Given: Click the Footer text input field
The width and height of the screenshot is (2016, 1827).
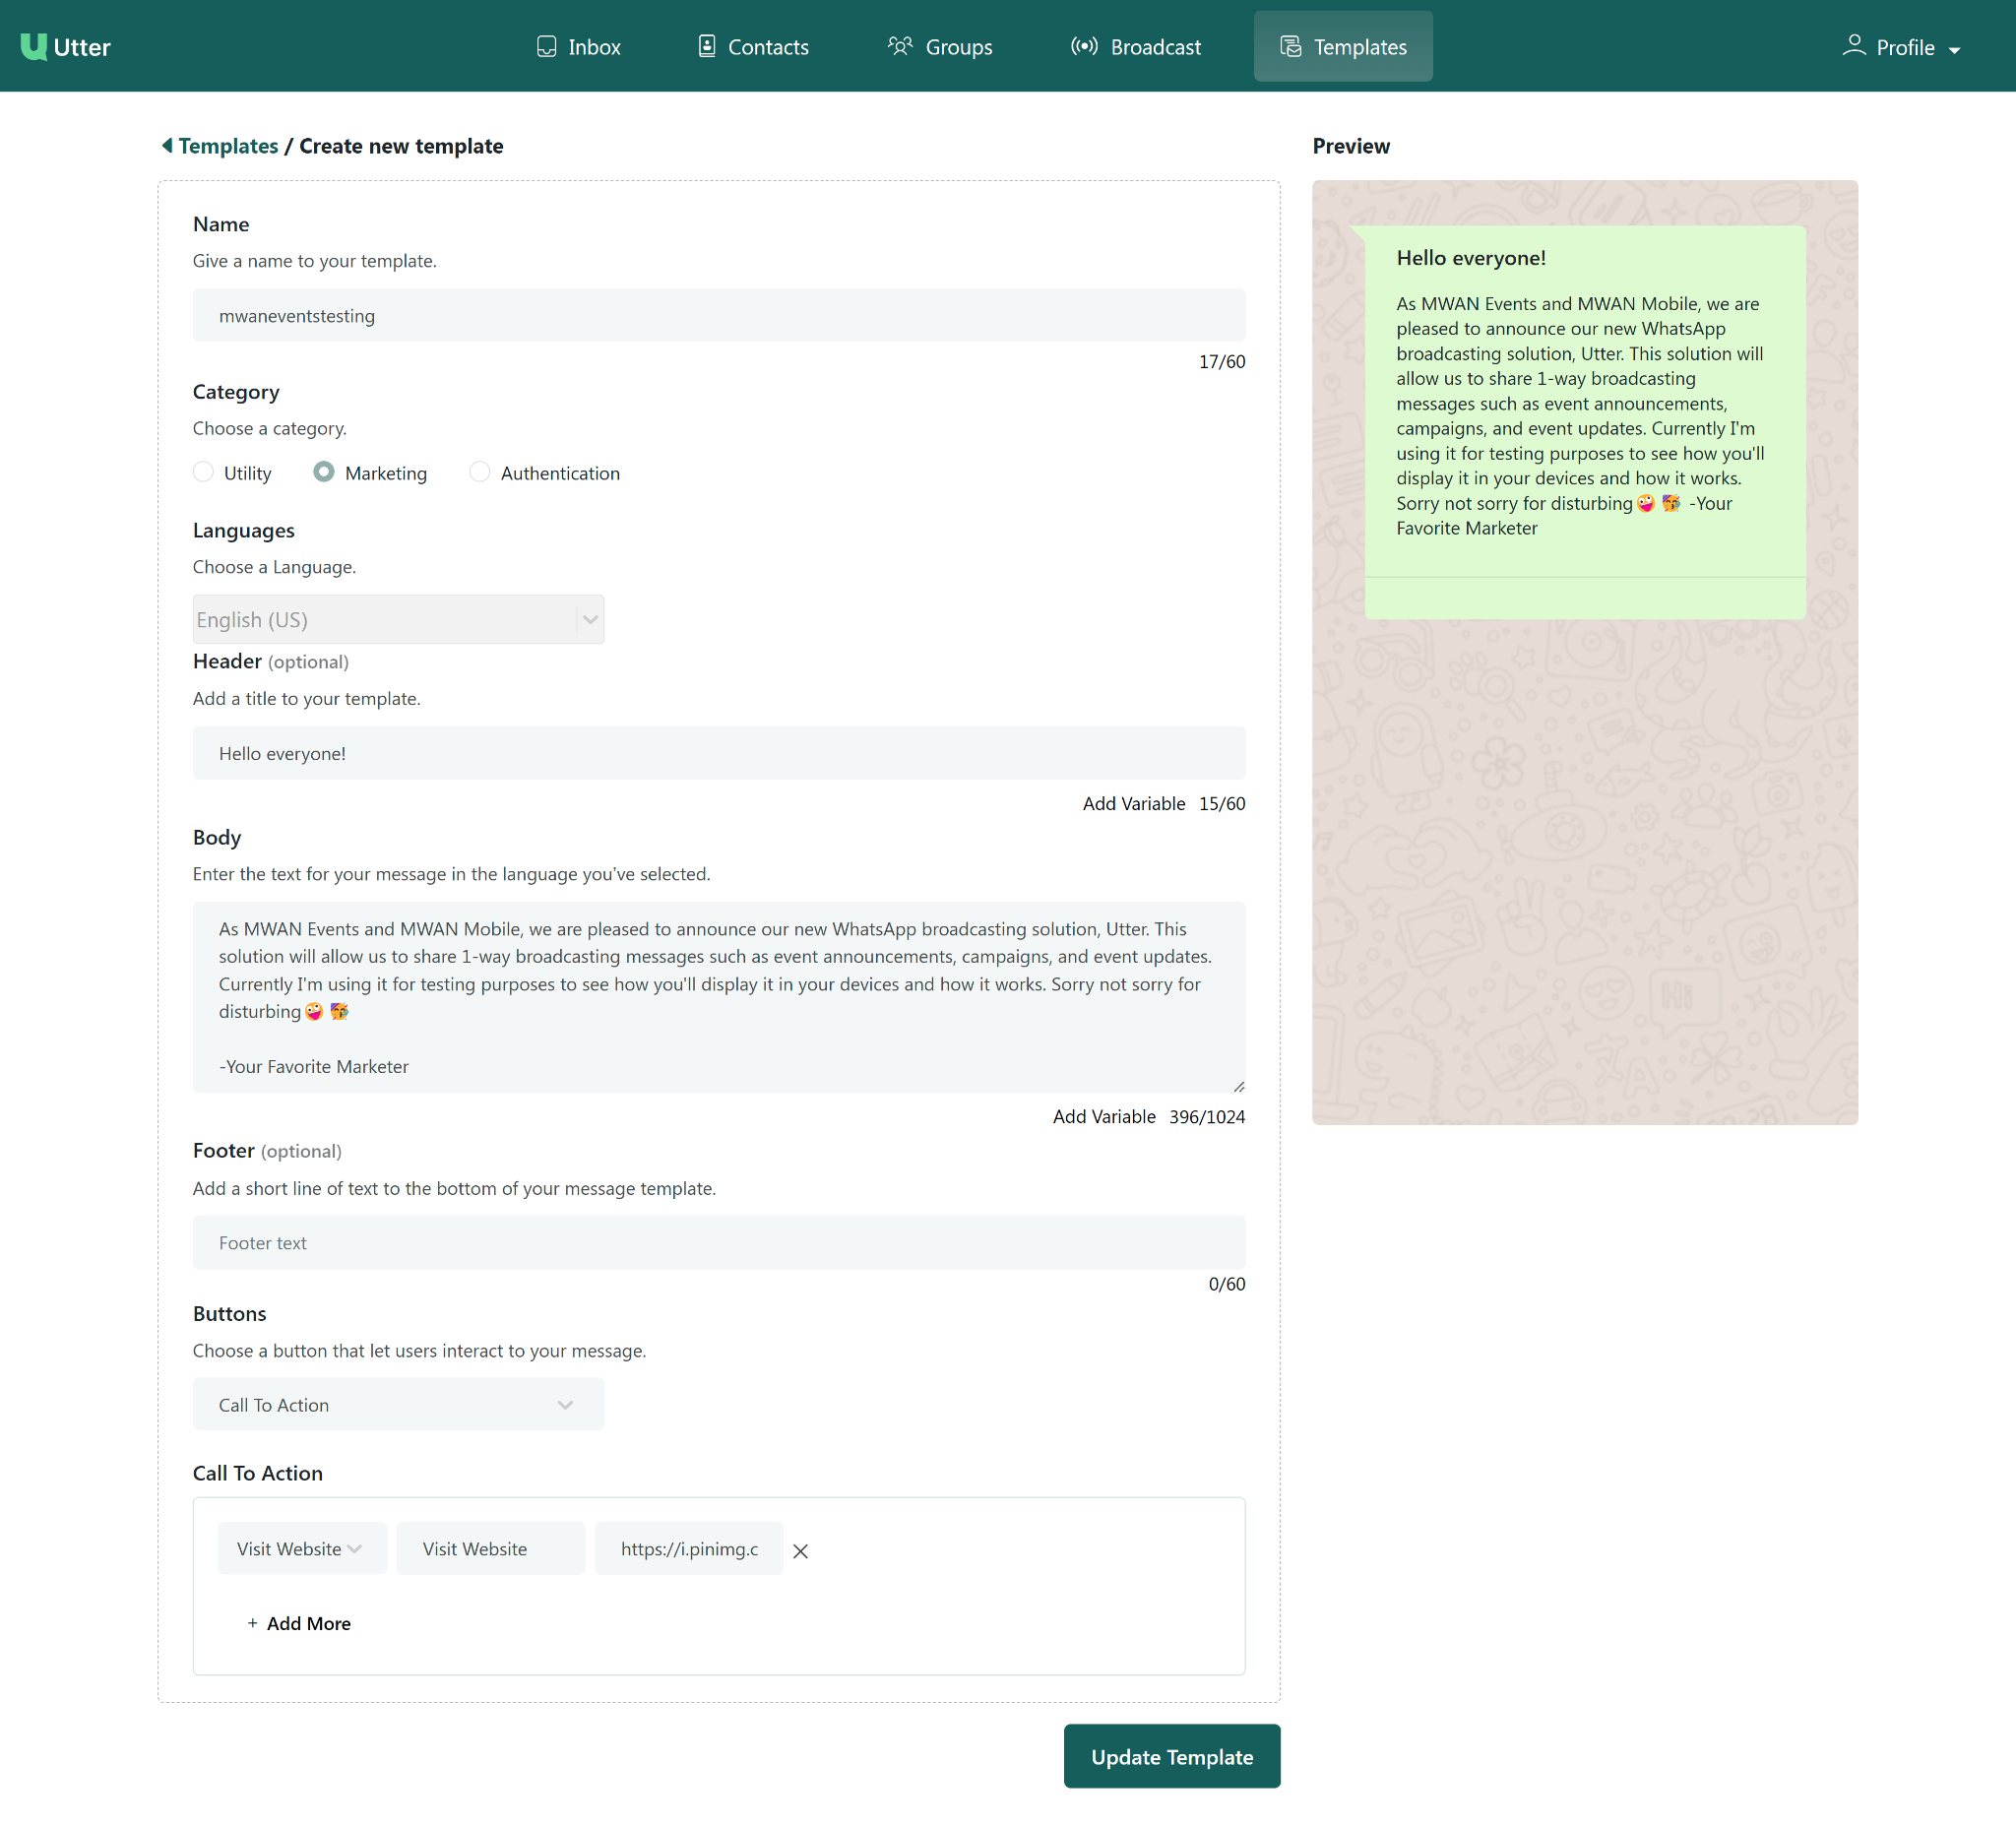Looking at the screenshot, I should pos(719,1242).
